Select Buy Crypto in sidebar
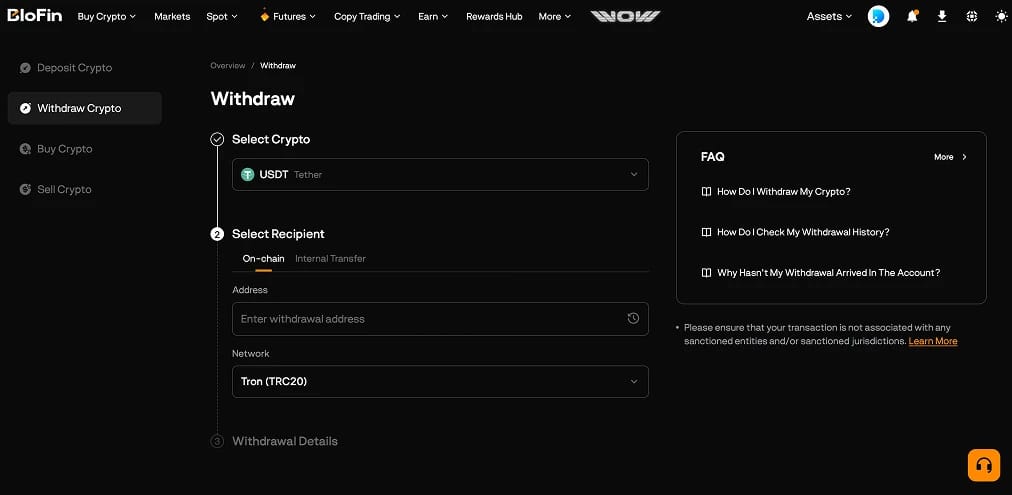 pyautogui.click(x=85, y=148)
